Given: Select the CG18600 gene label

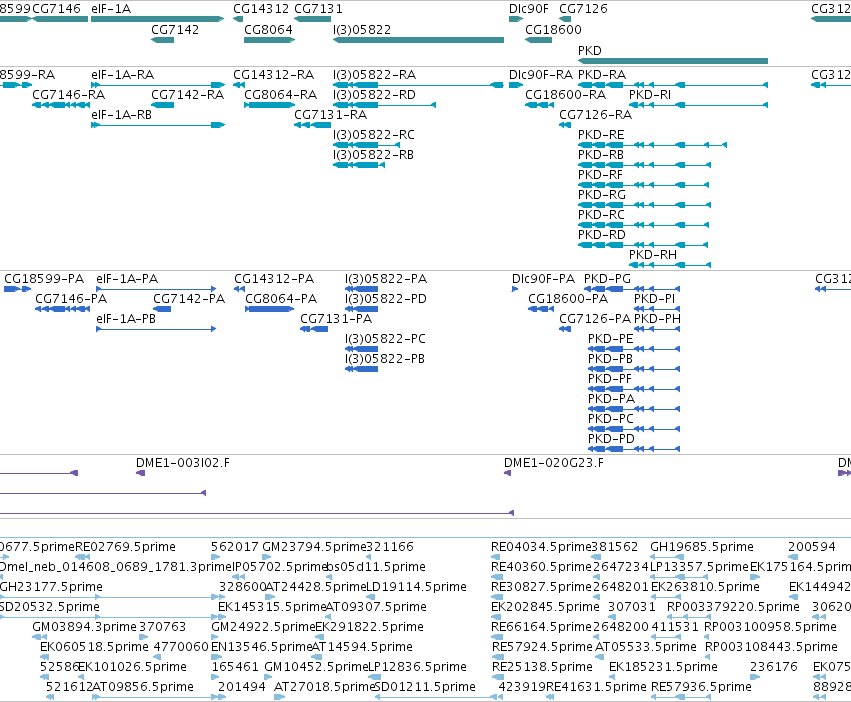Looking at the screenshot, I should click(553, 29).
